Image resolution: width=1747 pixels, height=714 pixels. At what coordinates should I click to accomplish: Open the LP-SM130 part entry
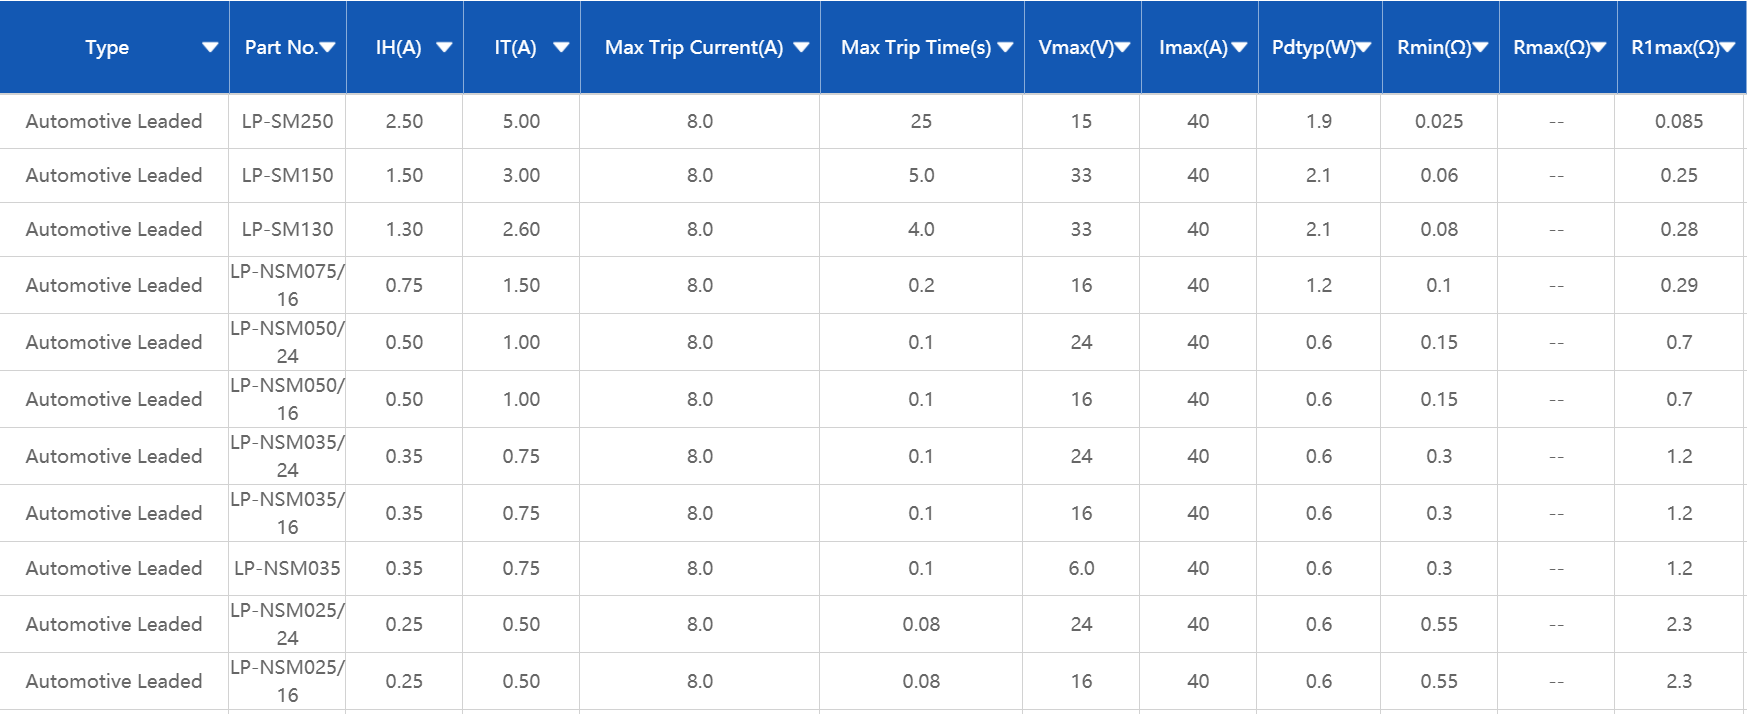click(287, 229)
